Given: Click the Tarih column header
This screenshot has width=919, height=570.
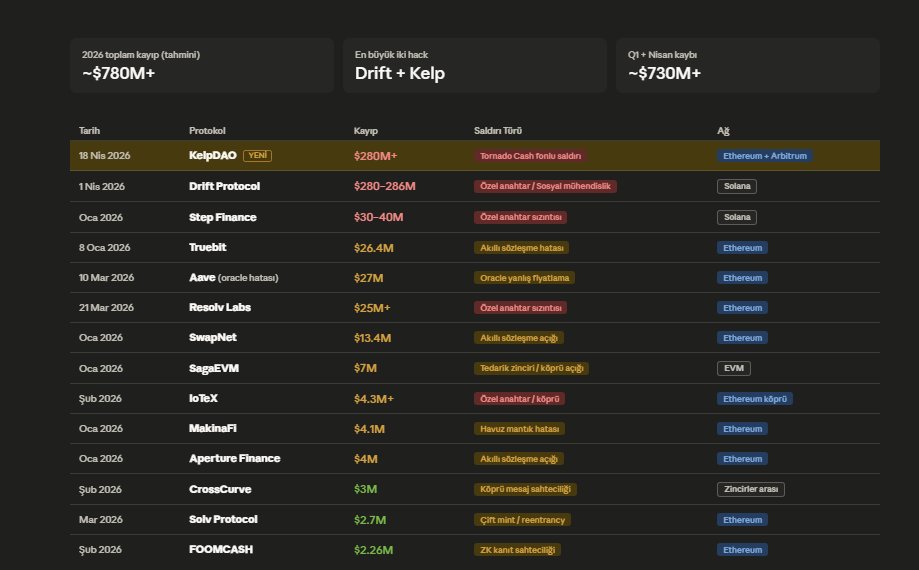Looking at the screenshot, I should pyautogui.click(x=90, y=131).
